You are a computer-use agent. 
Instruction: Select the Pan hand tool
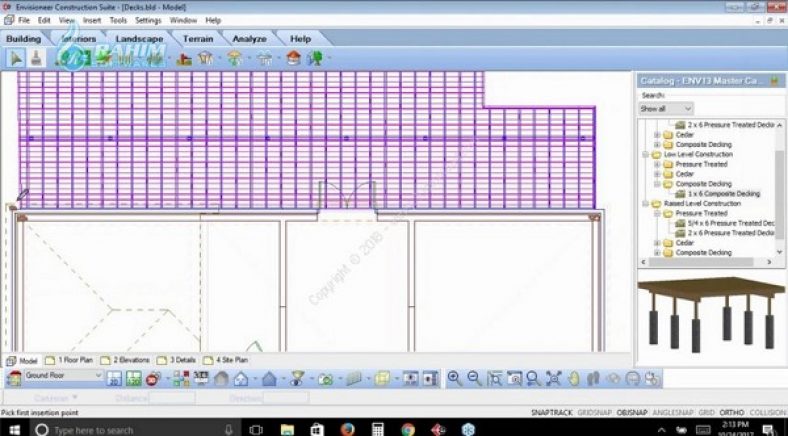tap(573, 379)
